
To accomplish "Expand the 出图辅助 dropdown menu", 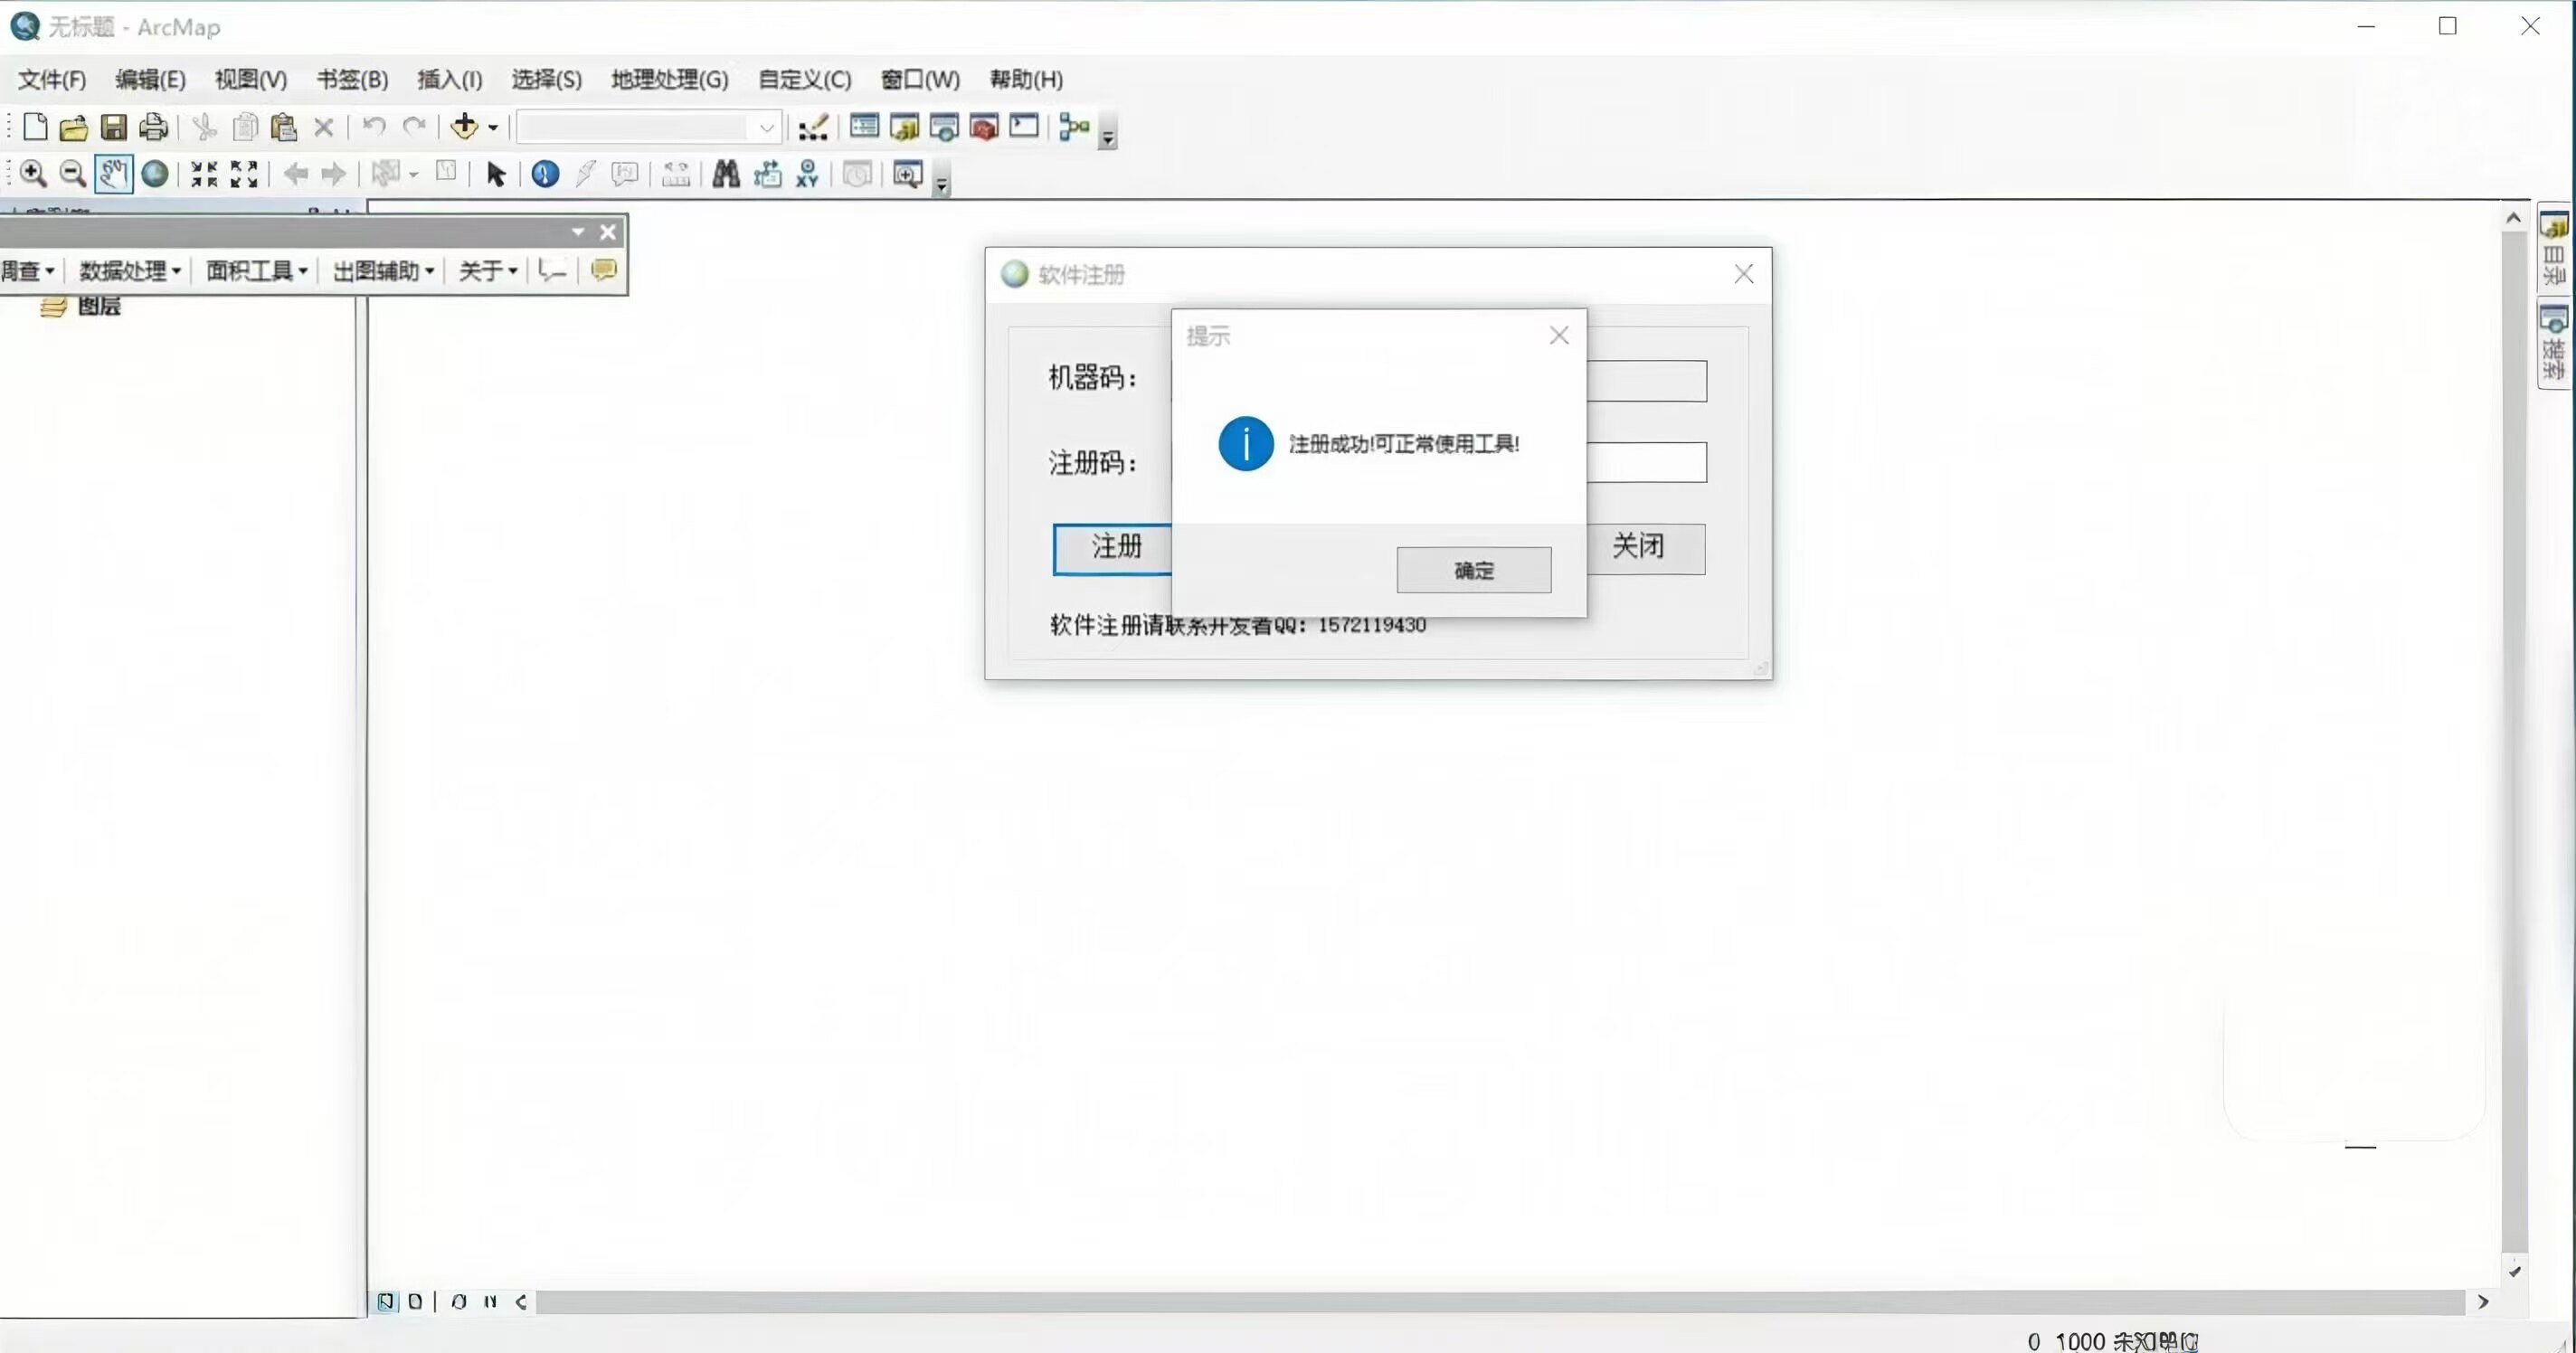I will 384,270.
